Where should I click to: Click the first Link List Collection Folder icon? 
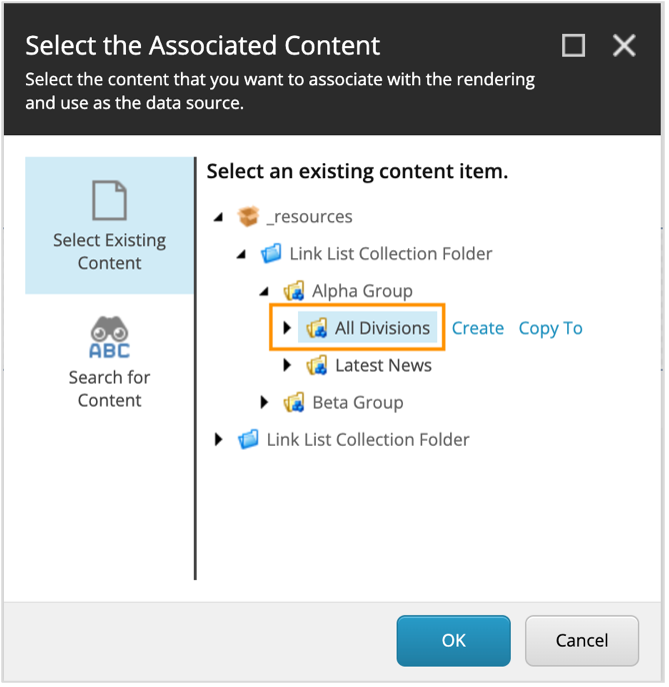(x=271, y=253)
